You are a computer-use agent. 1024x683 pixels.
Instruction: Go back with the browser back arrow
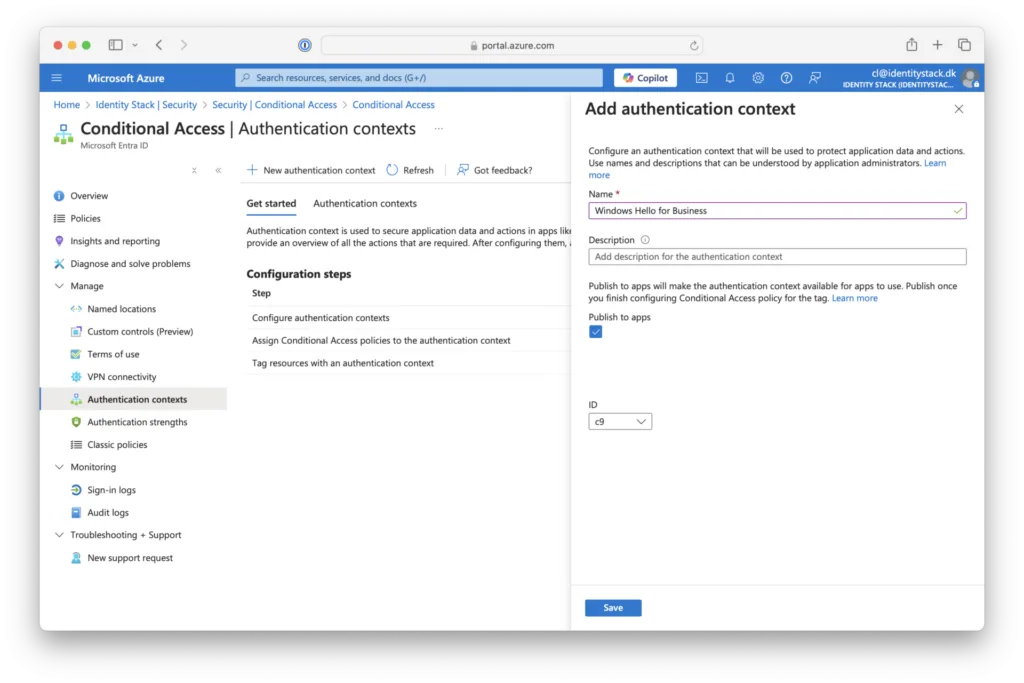(159, 45)
